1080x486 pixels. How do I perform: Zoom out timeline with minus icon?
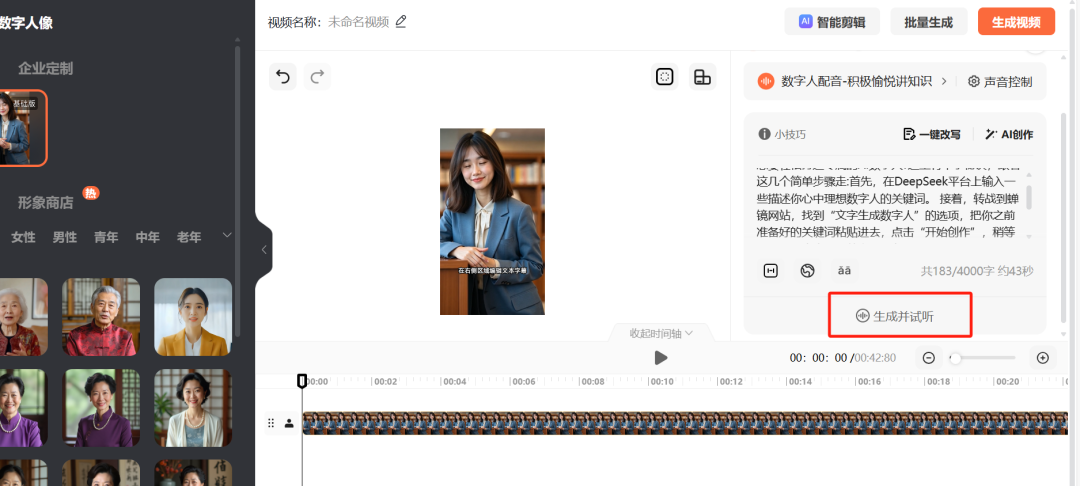[928, 357]
